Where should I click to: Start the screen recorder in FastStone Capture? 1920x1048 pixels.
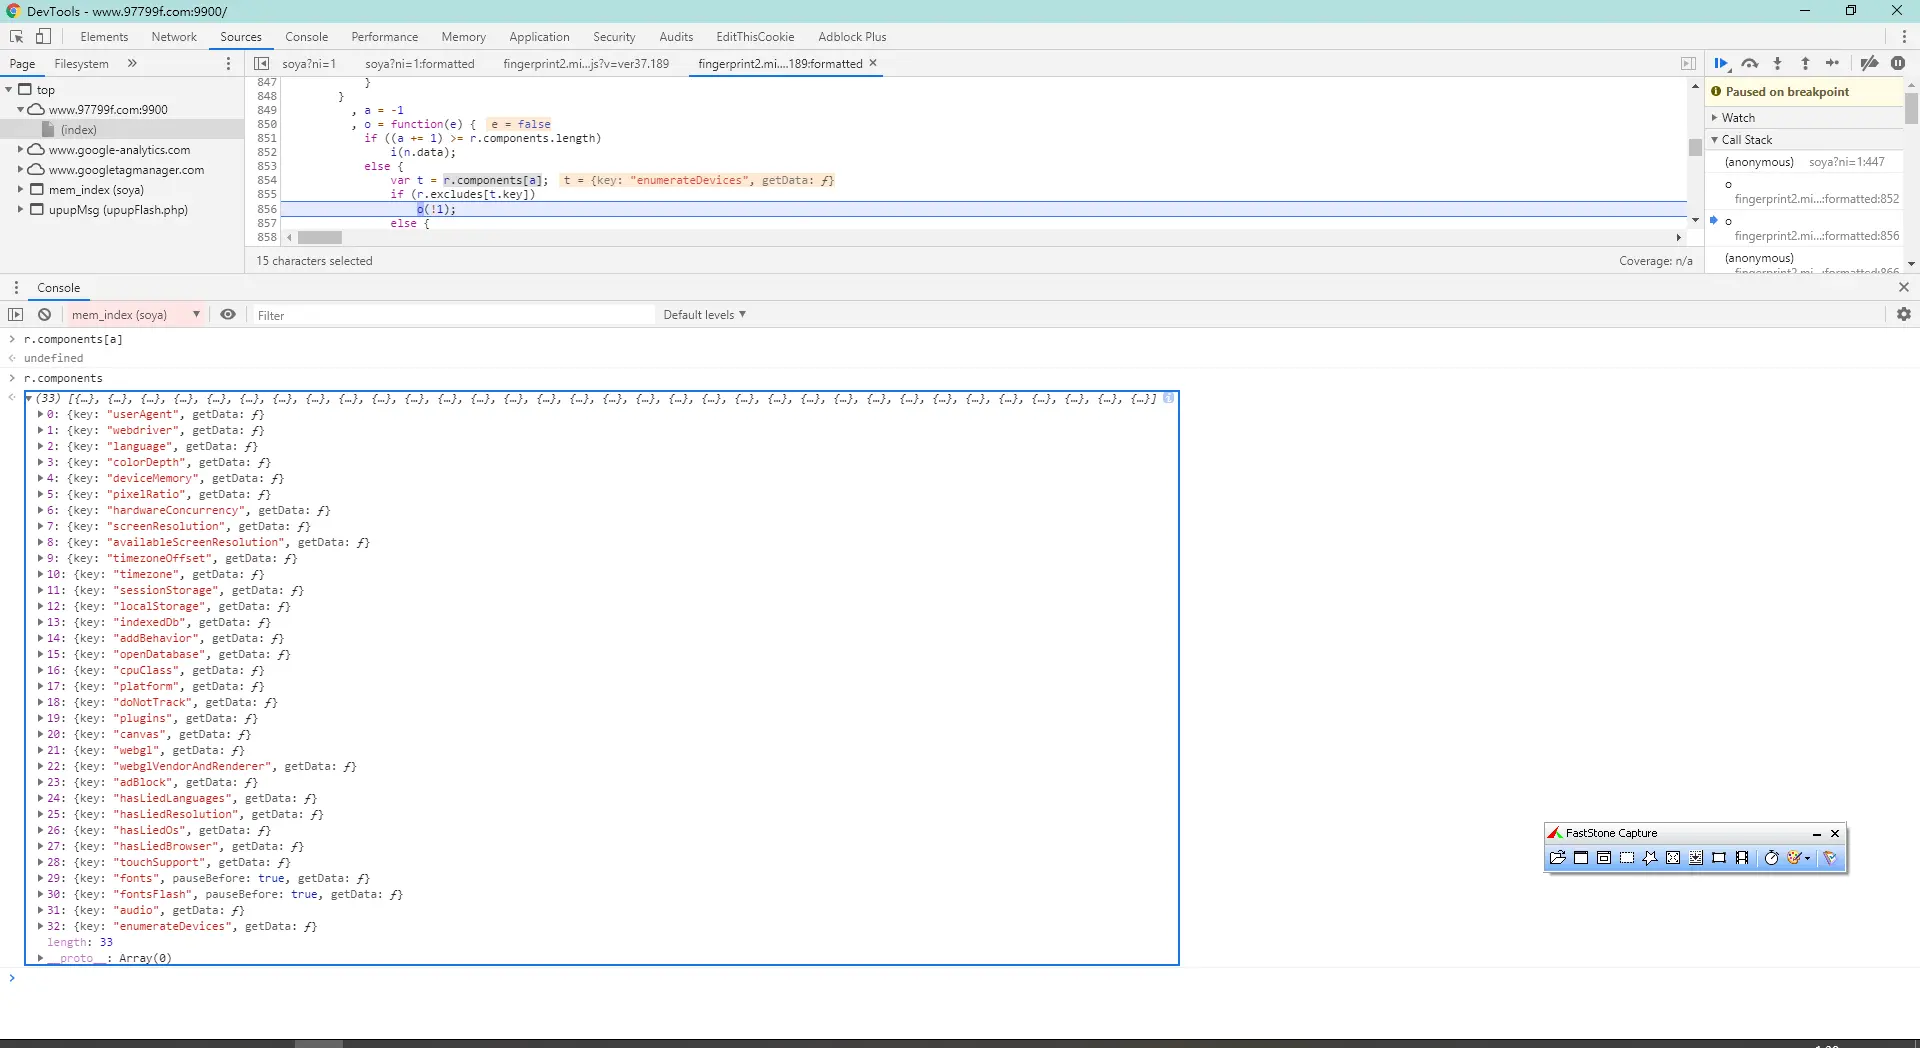point(1742,858)
